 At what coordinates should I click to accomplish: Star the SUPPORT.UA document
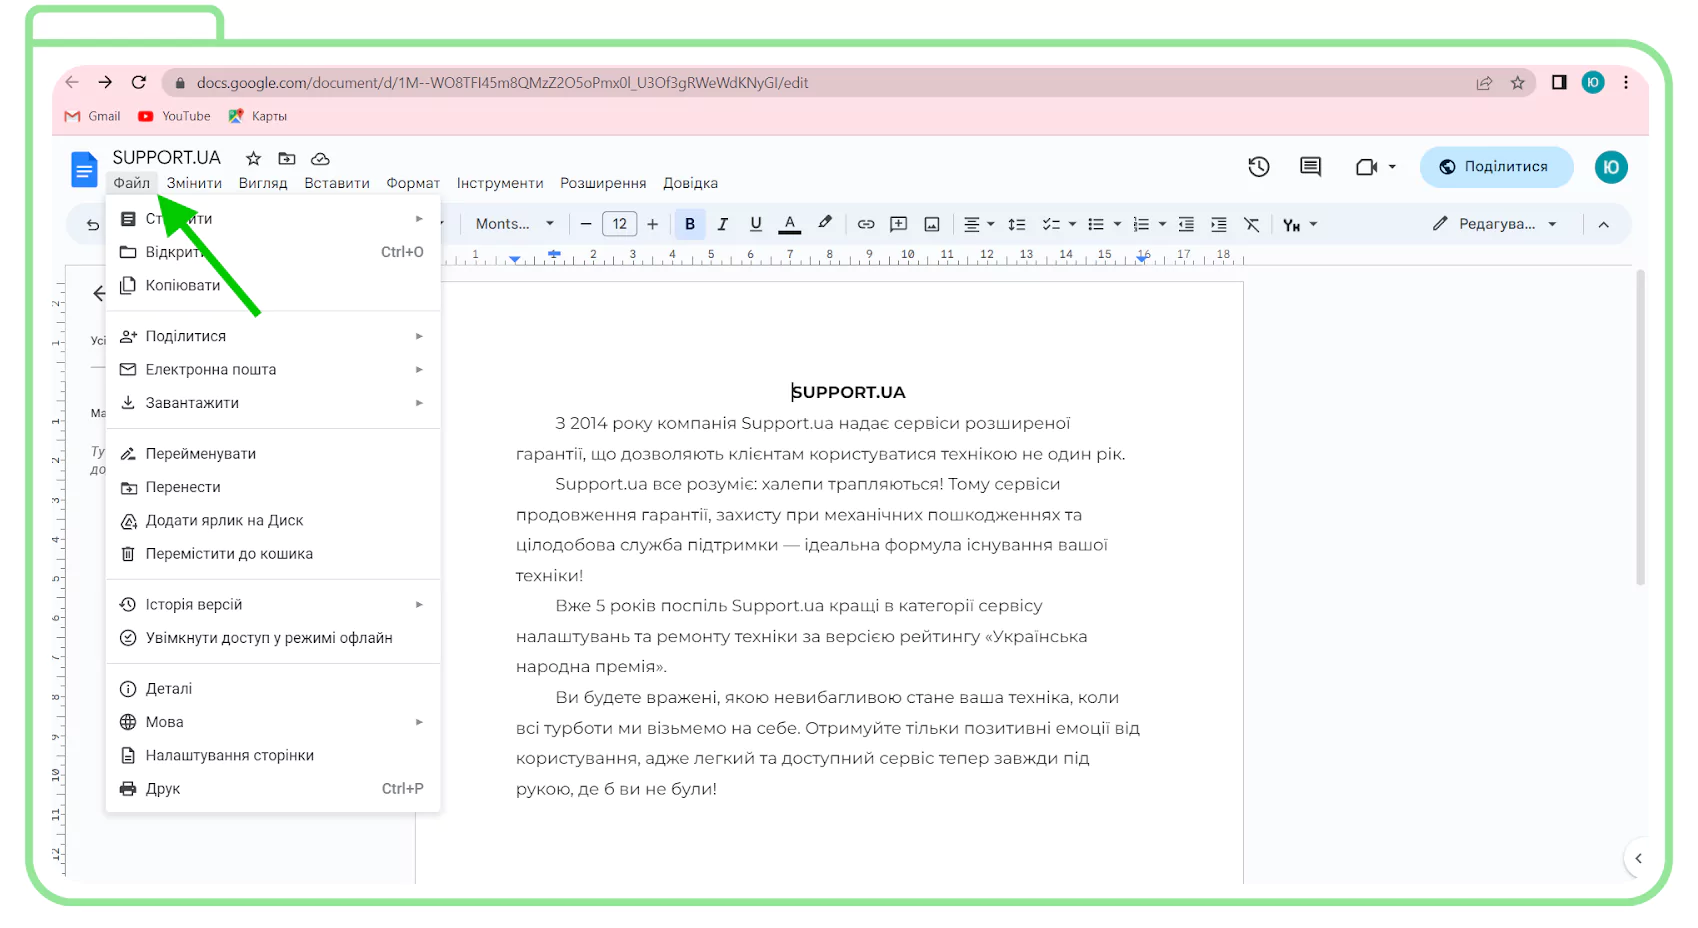coord(253,158)
